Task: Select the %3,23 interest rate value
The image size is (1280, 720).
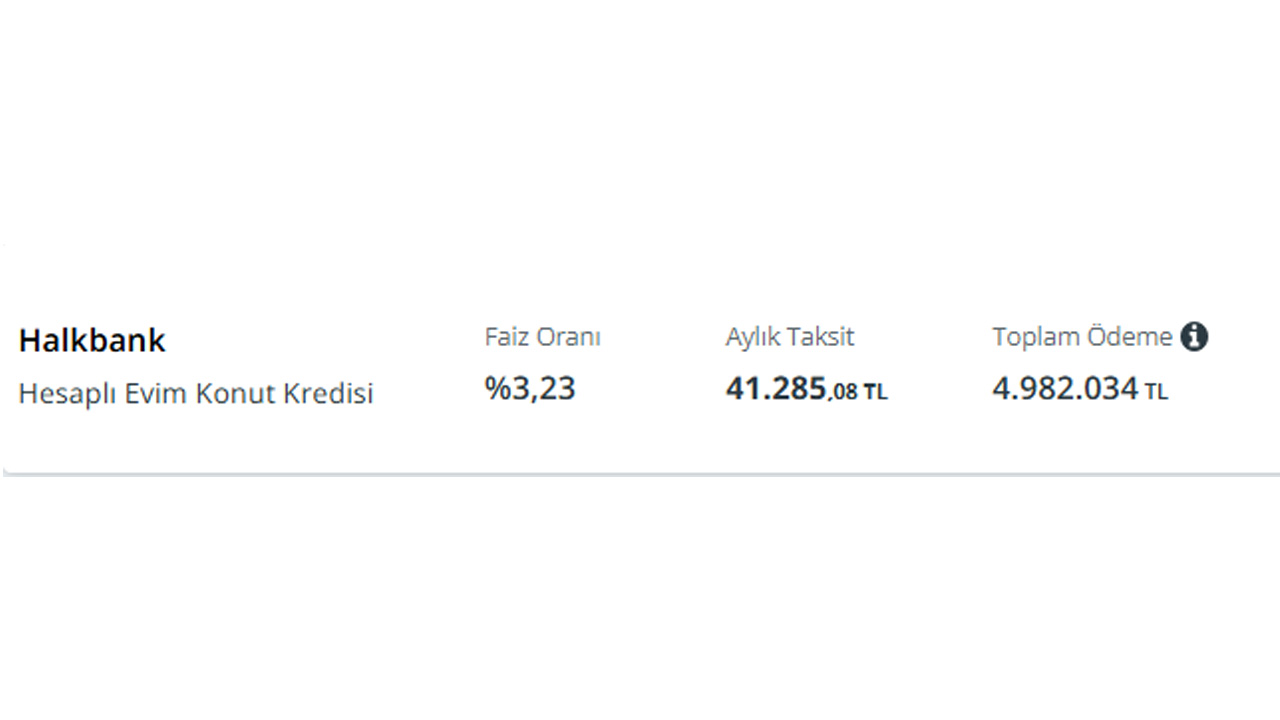Action: pos(530,388)
